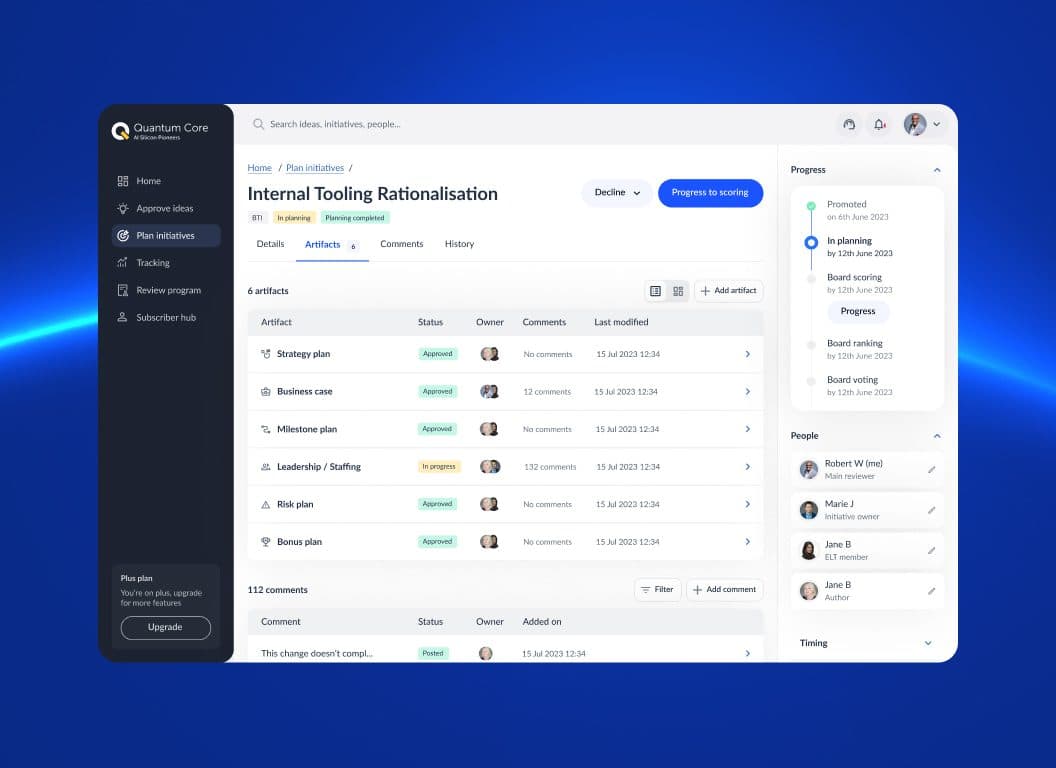Edit Robert W (me) with pencil icon
The height and width of the screenshot is (768, 1056).
click(x=932, y=469)
